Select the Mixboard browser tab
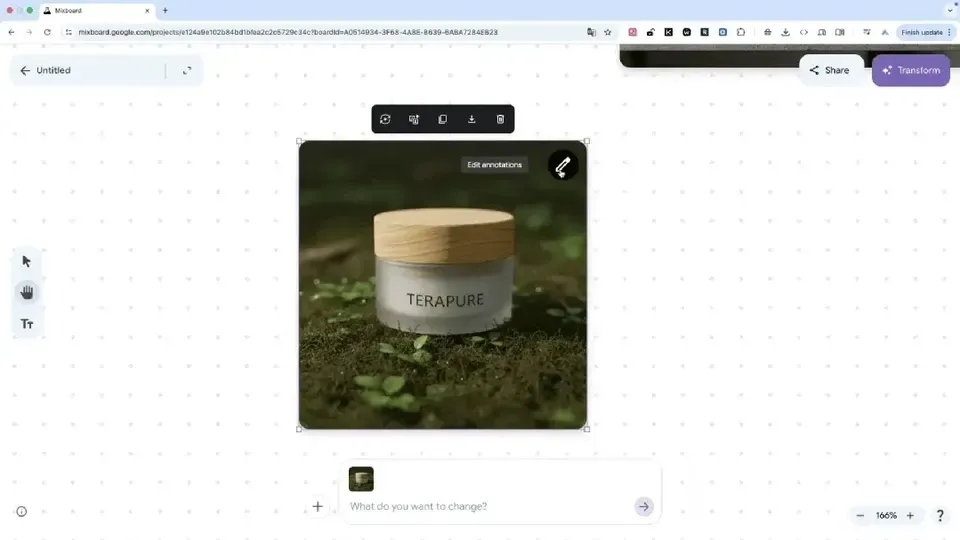 (97, 10)
